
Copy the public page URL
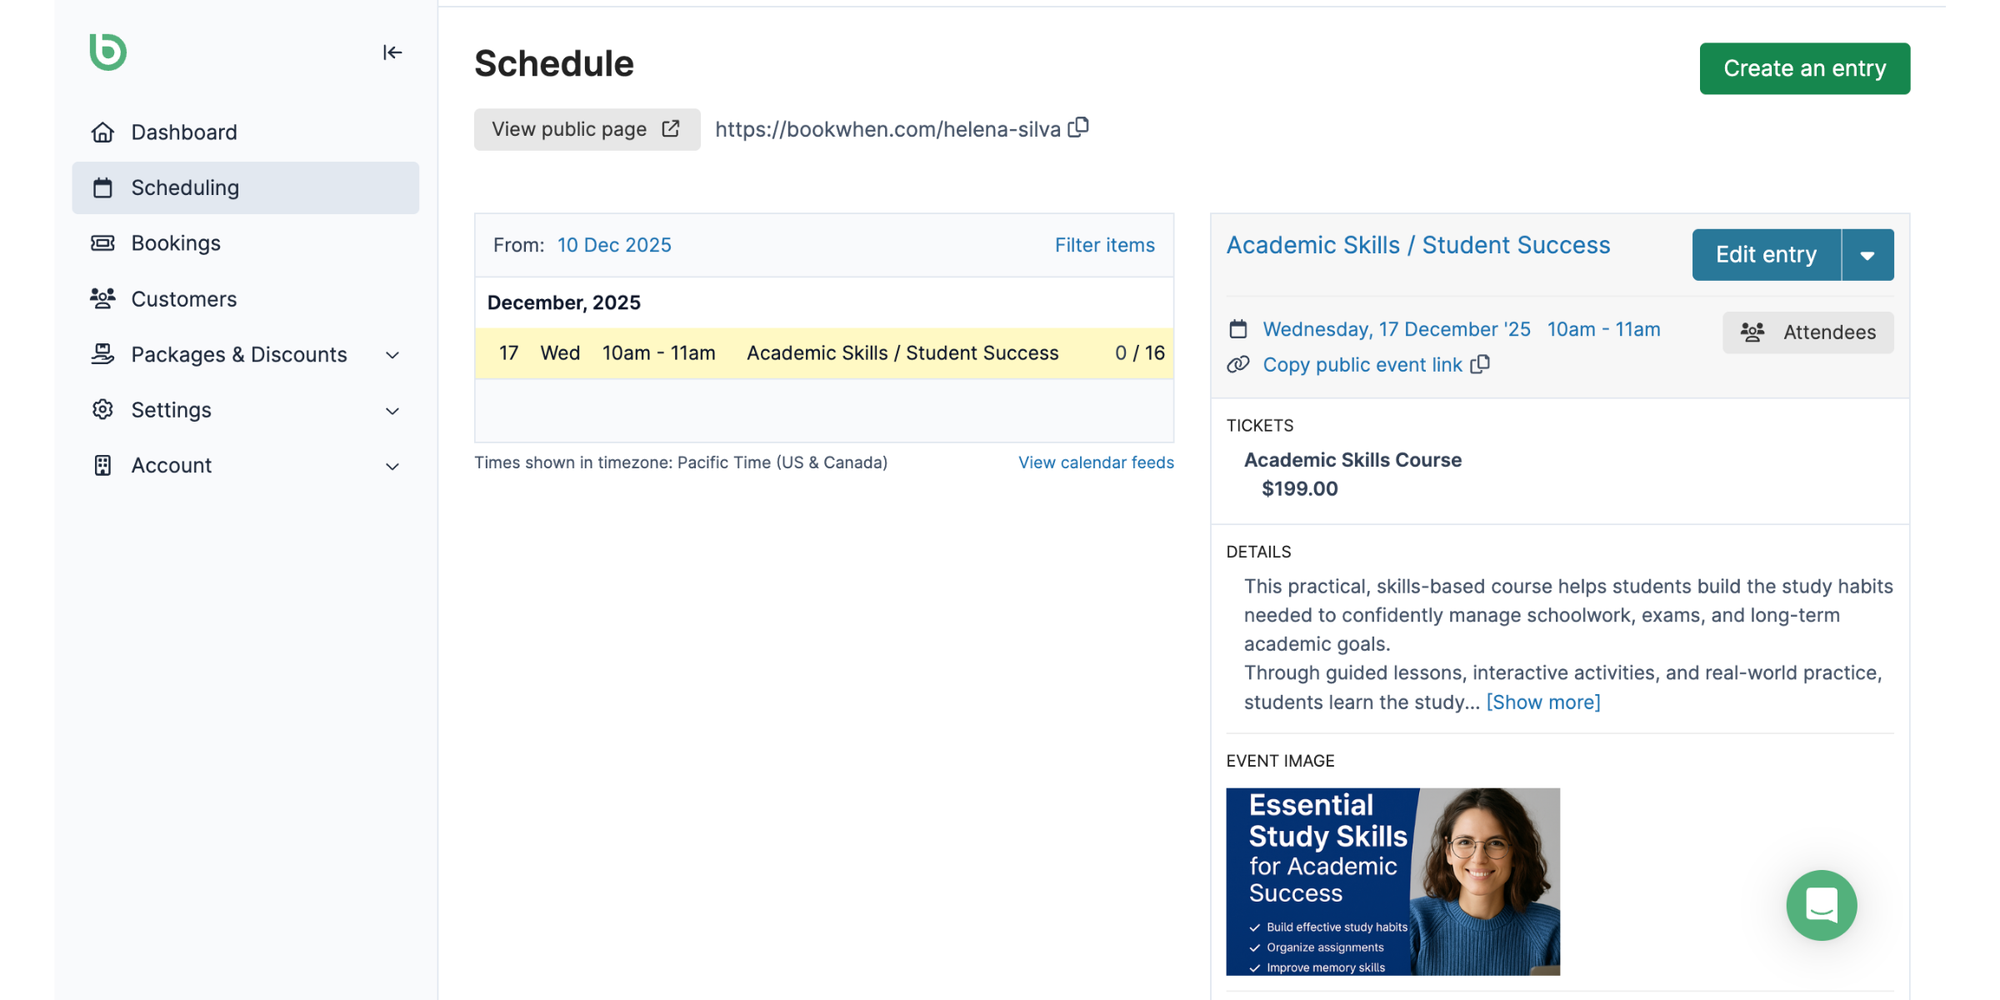coord(1078,127)
